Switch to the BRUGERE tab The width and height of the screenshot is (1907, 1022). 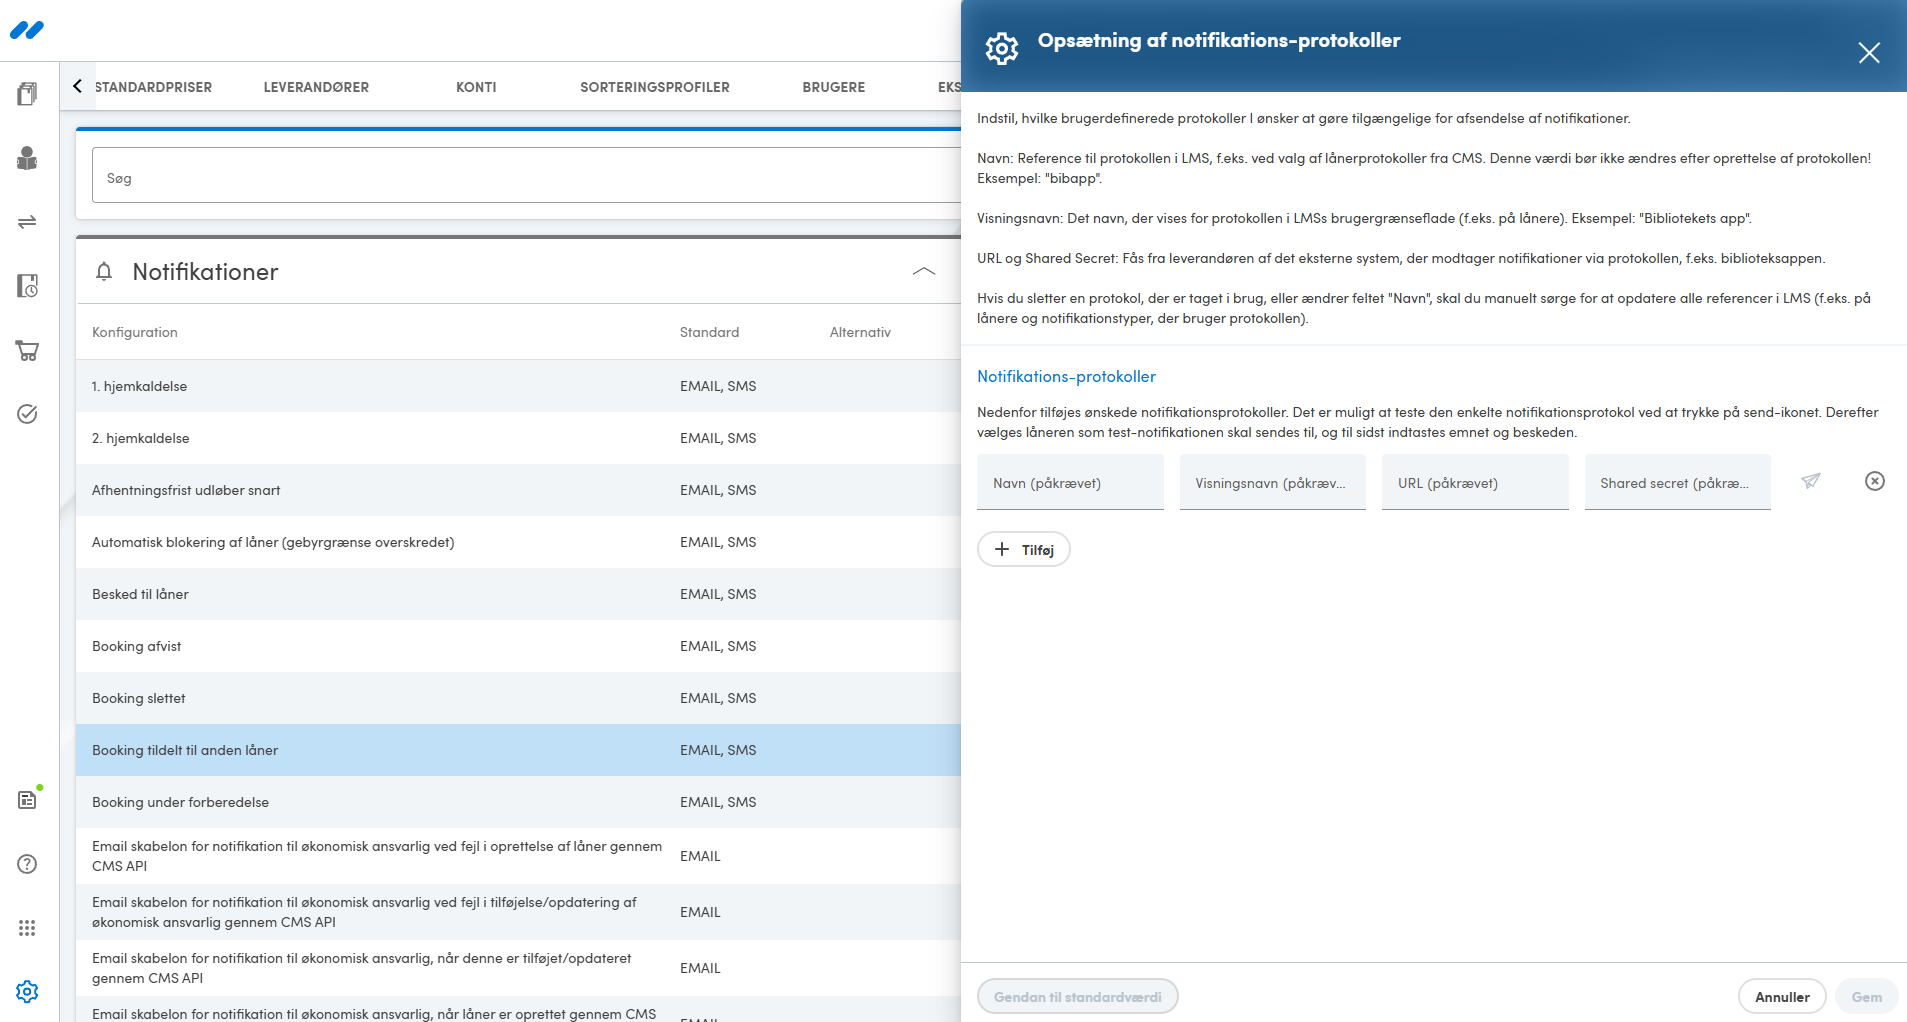[x=834, y=87]
